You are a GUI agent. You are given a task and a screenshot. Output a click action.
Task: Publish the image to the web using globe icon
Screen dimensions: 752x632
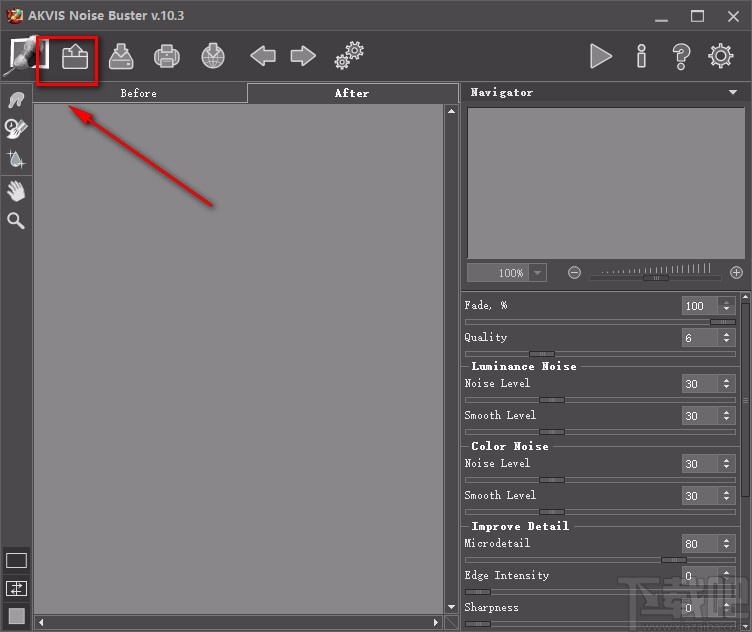coord(213,57)
